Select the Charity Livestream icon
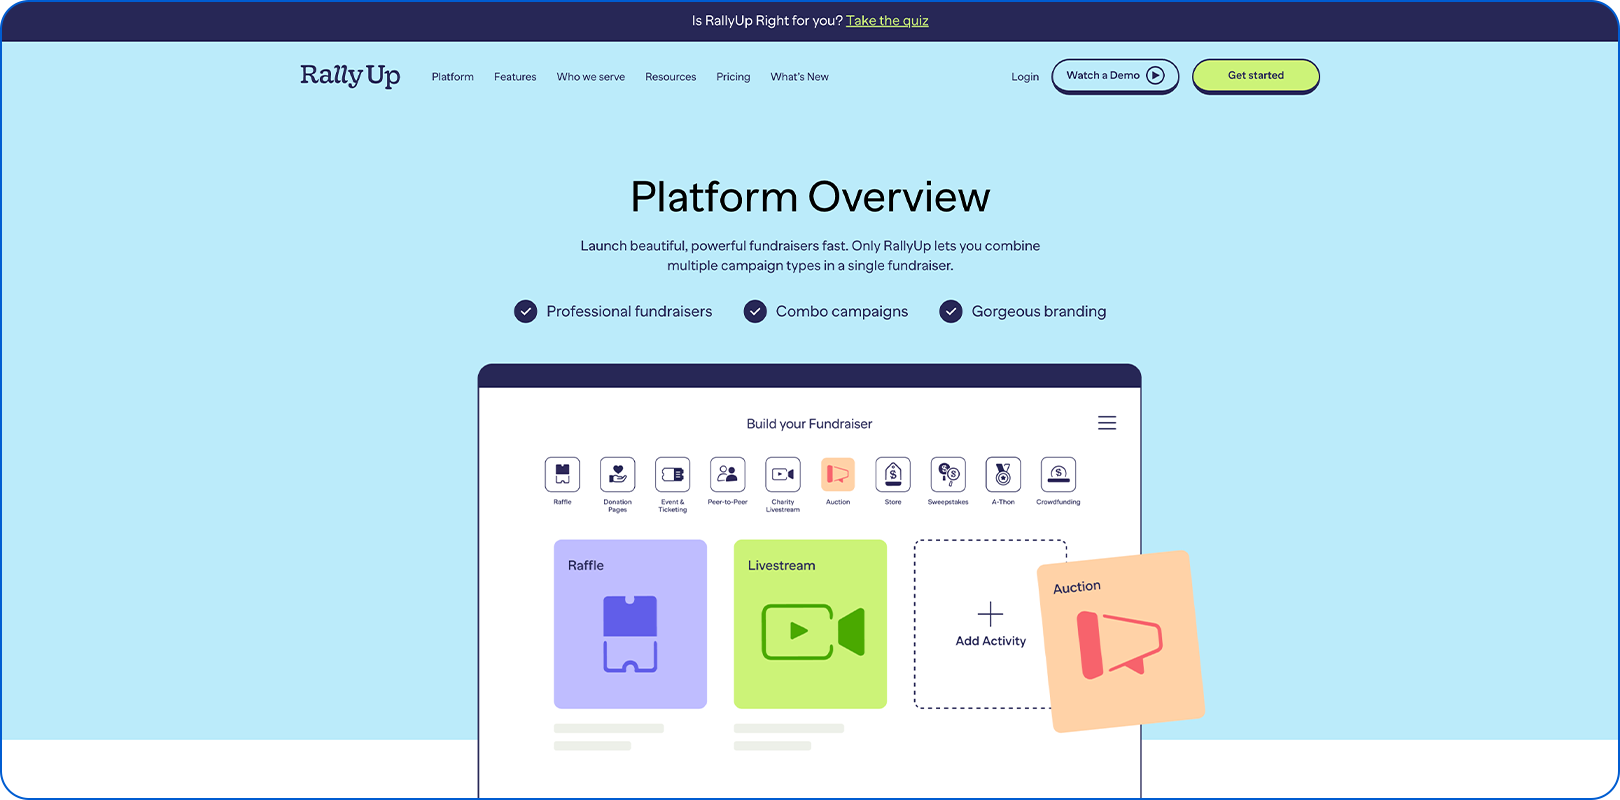 (x=782, y=474)
